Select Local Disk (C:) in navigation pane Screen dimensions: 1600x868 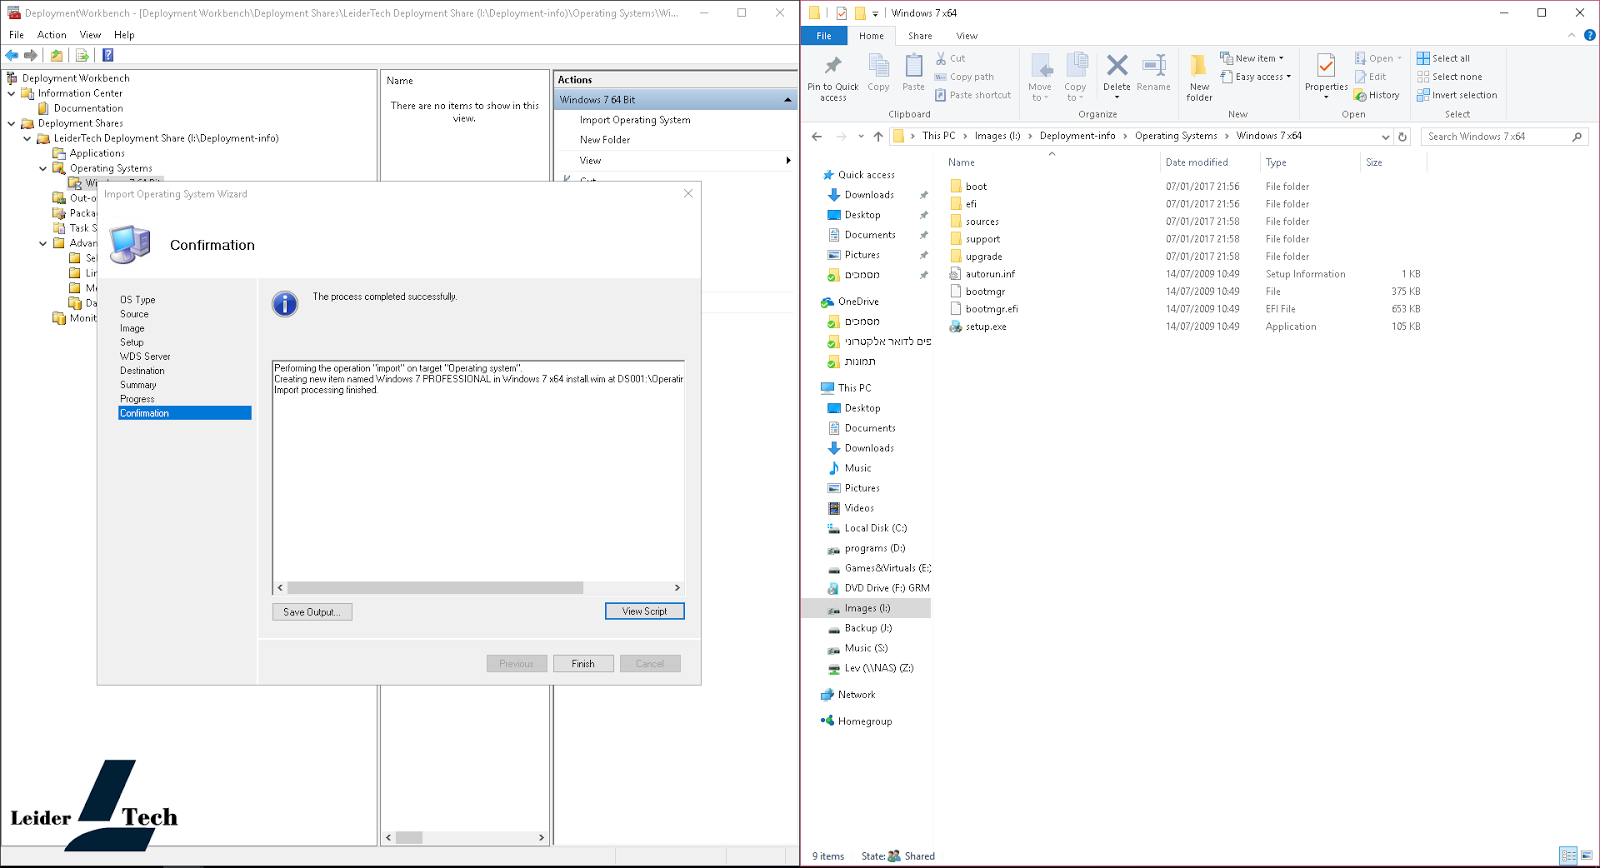(x=875, y=528)
